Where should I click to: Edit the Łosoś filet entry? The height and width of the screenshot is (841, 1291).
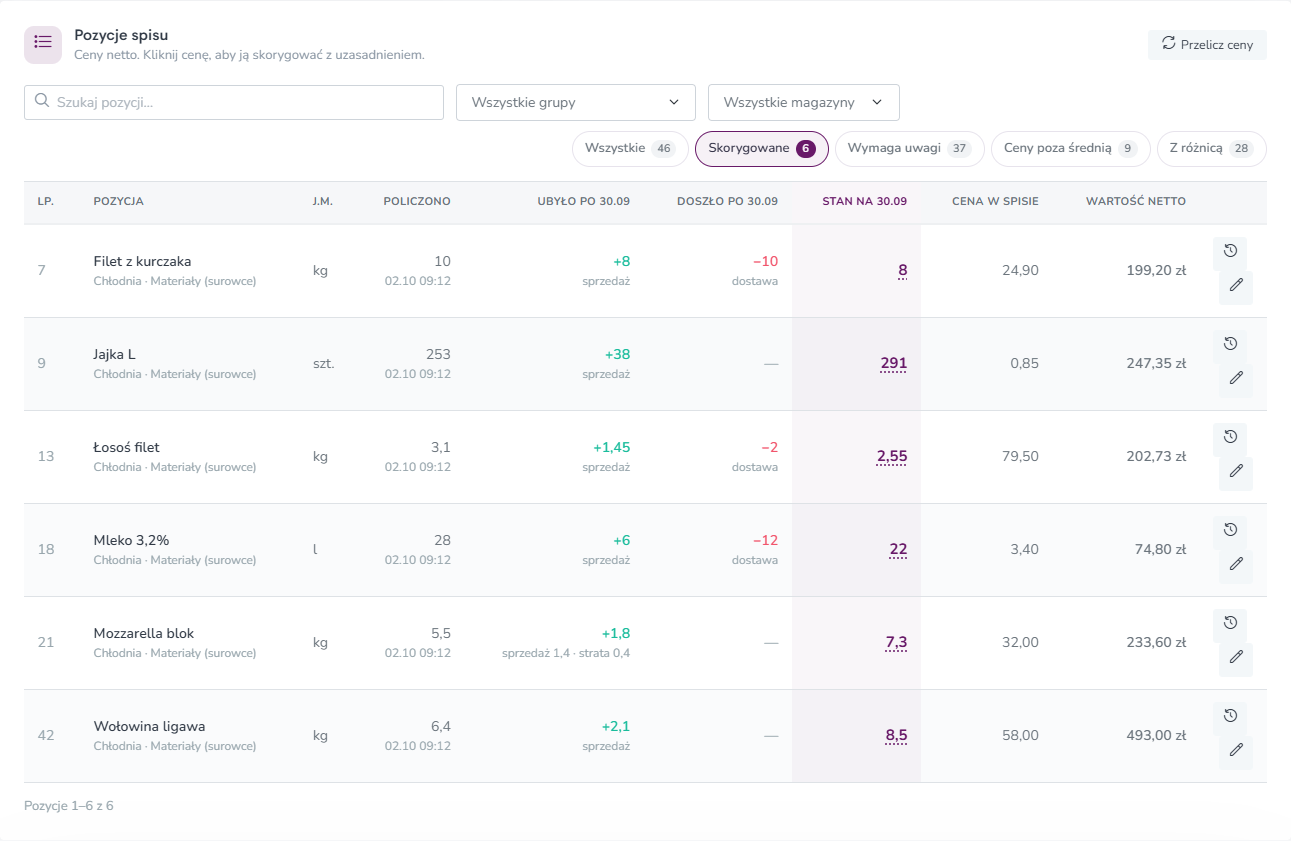coord(1236,471)
